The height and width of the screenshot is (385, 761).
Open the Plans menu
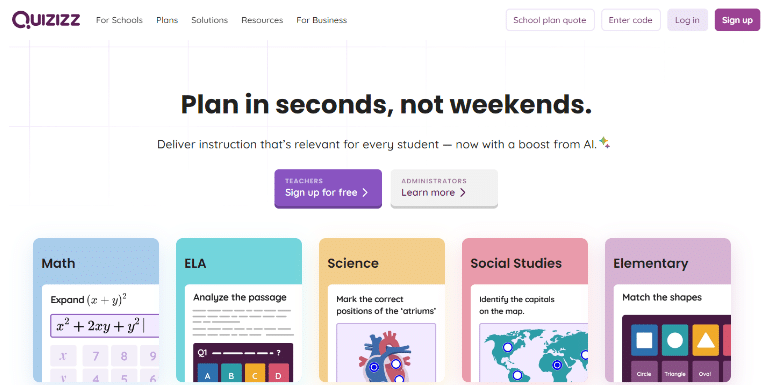pos(167,20)
